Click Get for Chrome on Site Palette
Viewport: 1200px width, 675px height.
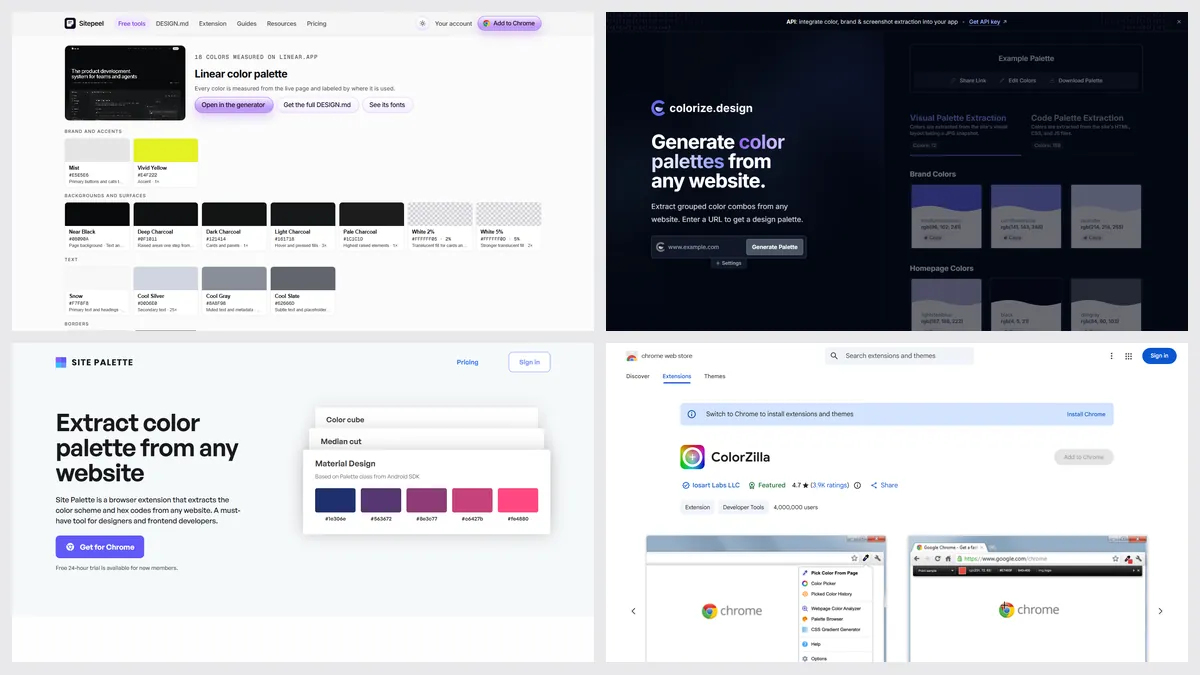click(100, 547)
